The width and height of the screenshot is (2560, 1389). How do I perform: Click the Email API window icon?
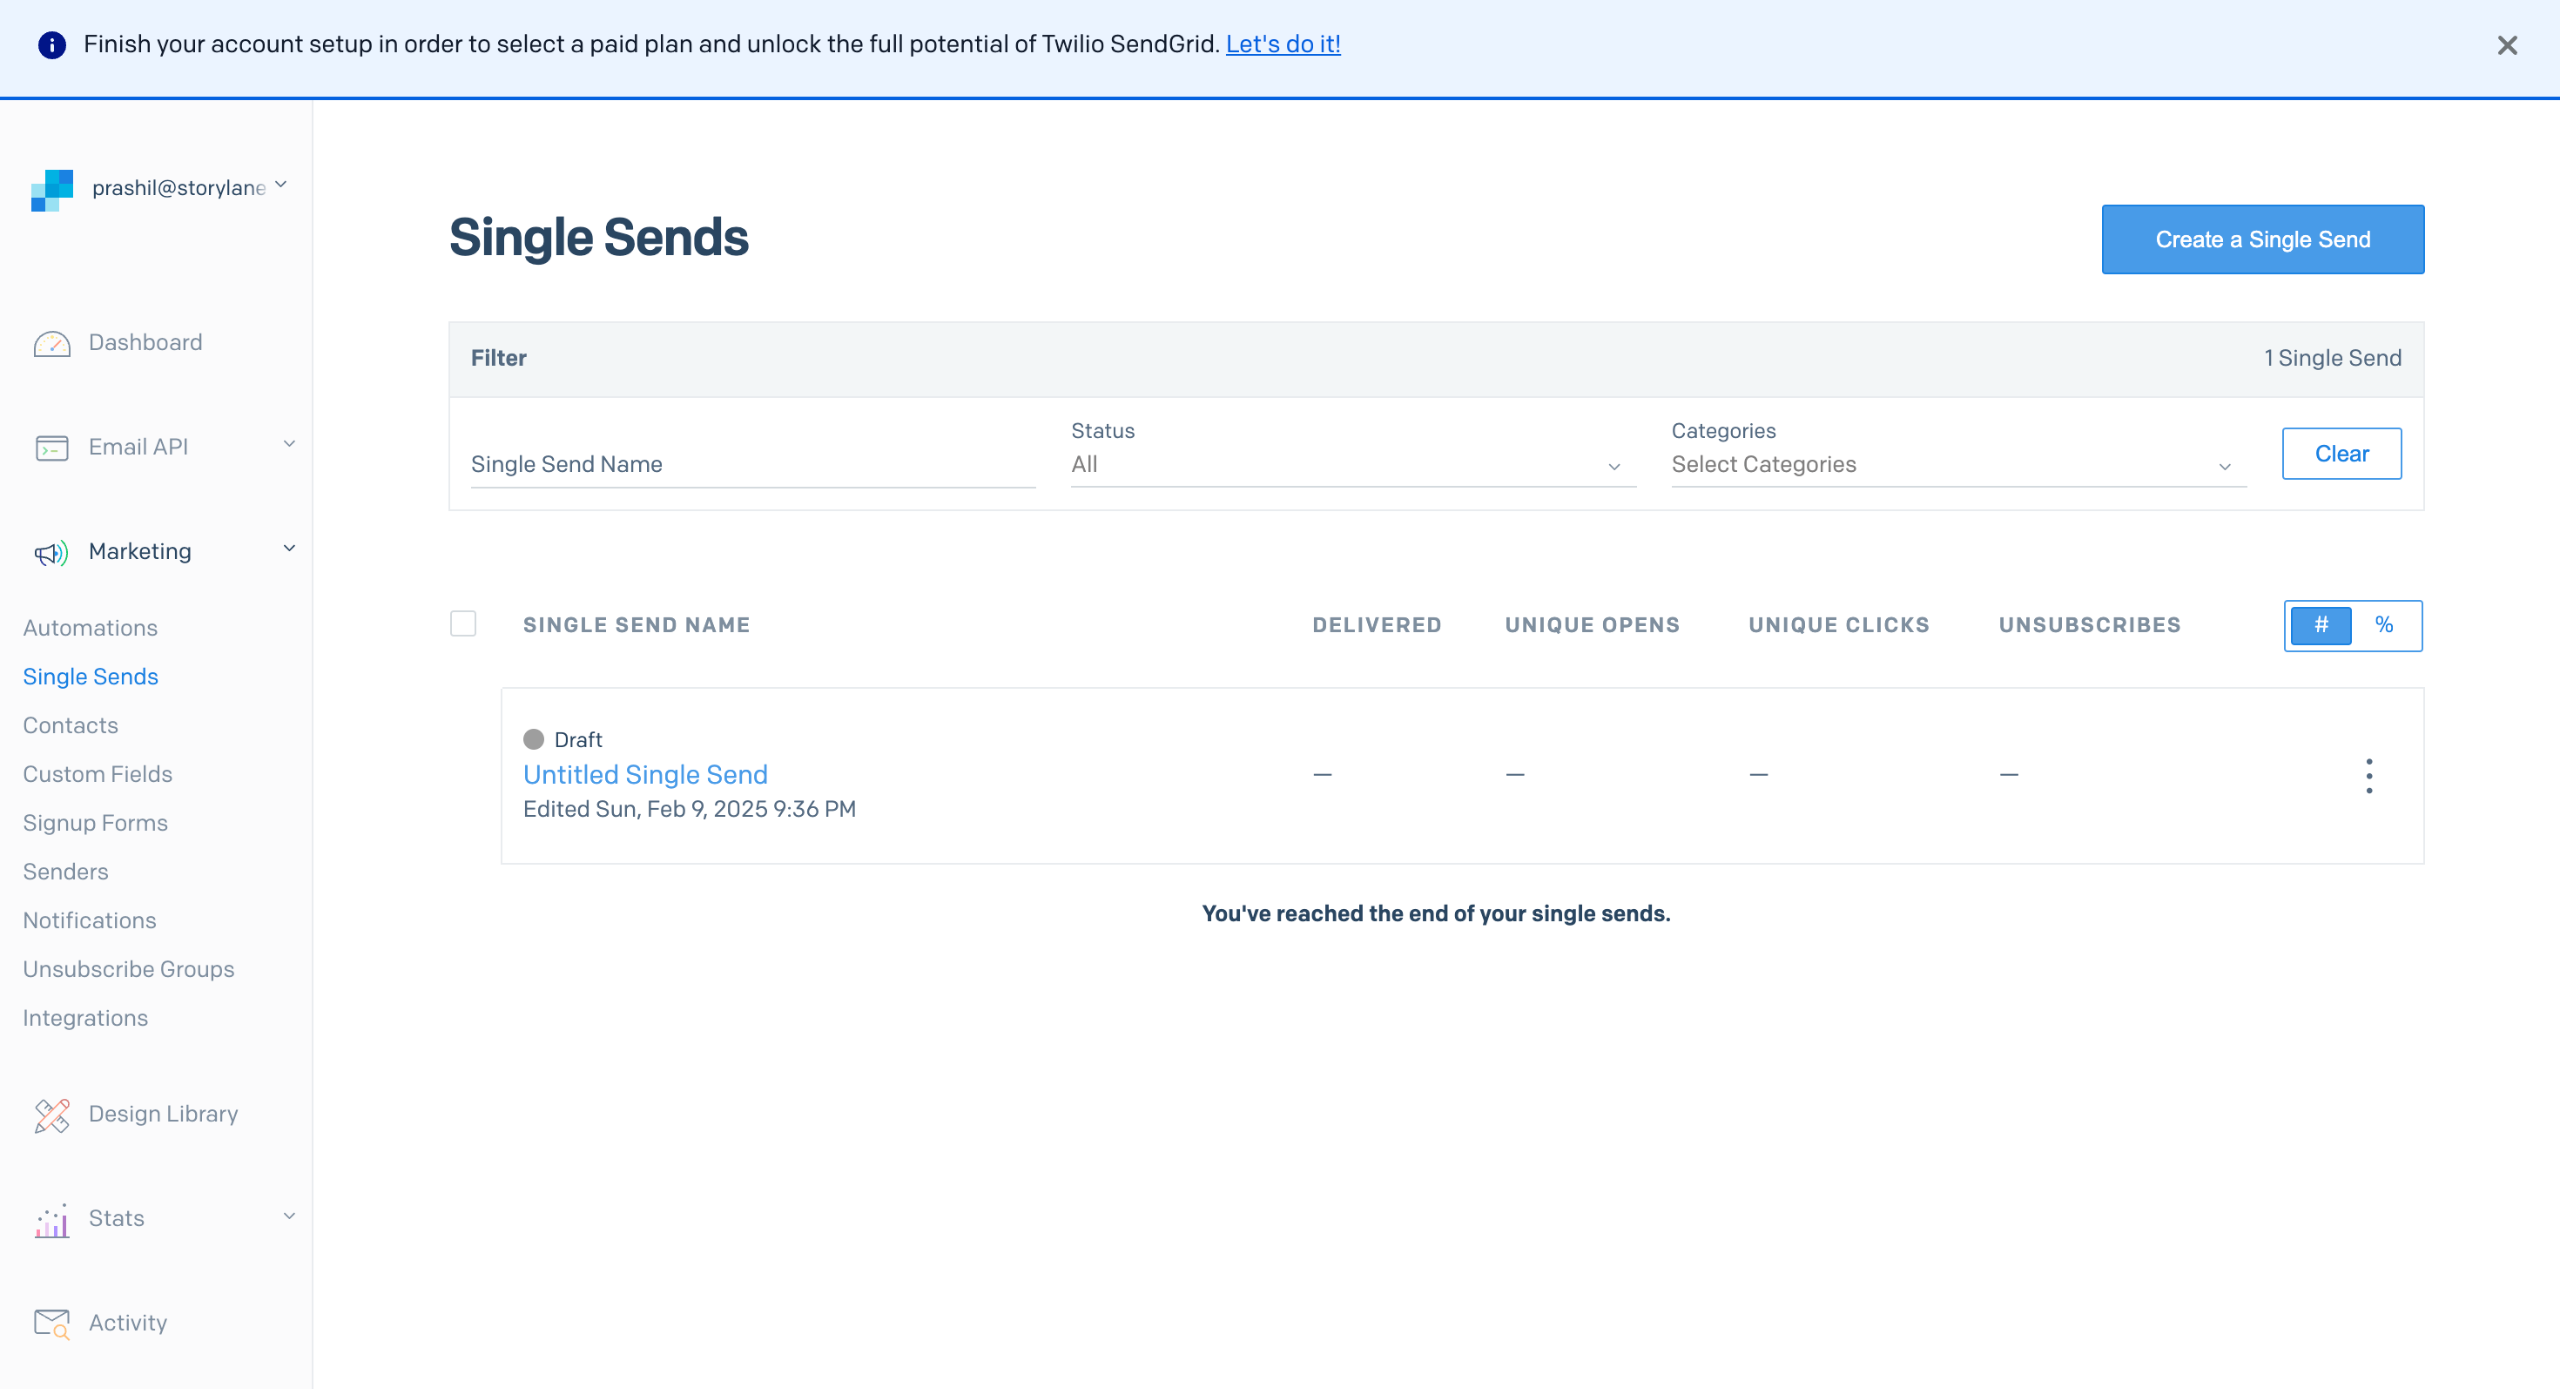point(52,448)
